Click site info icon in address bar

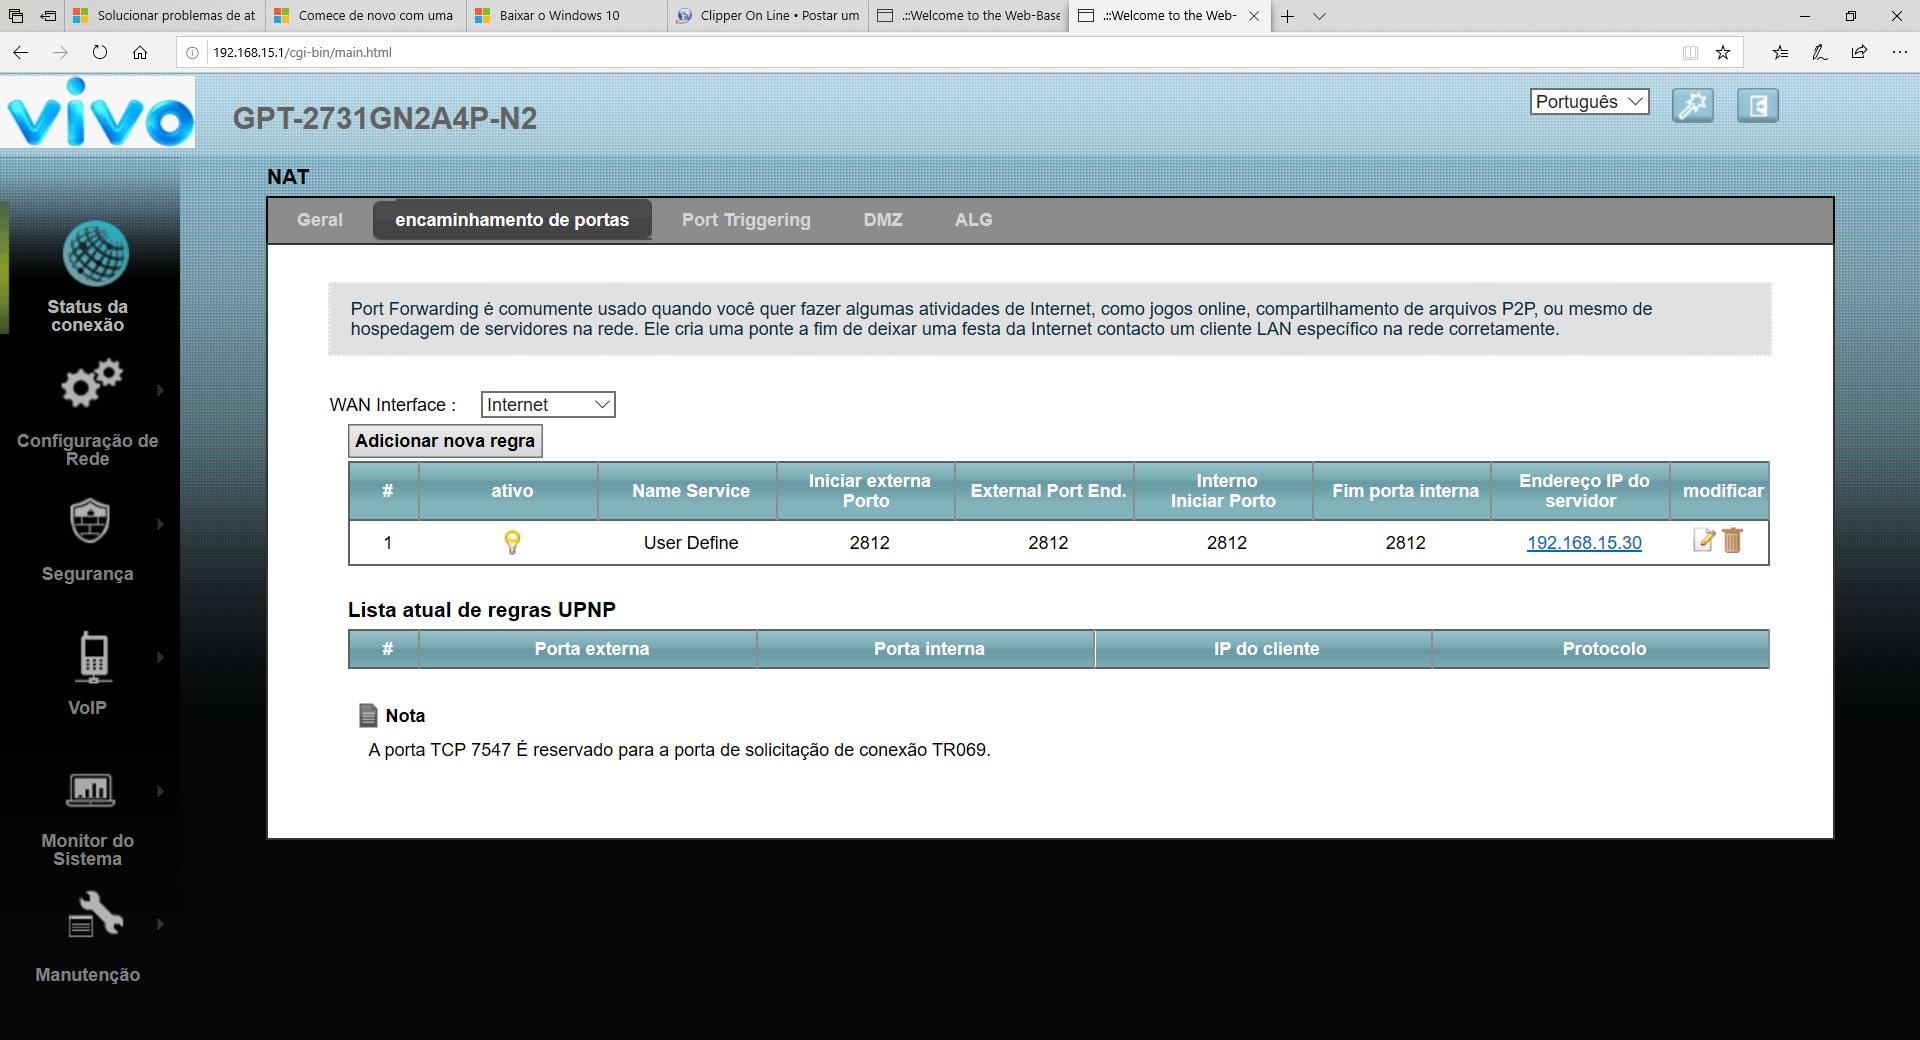[x=193, y=53]
